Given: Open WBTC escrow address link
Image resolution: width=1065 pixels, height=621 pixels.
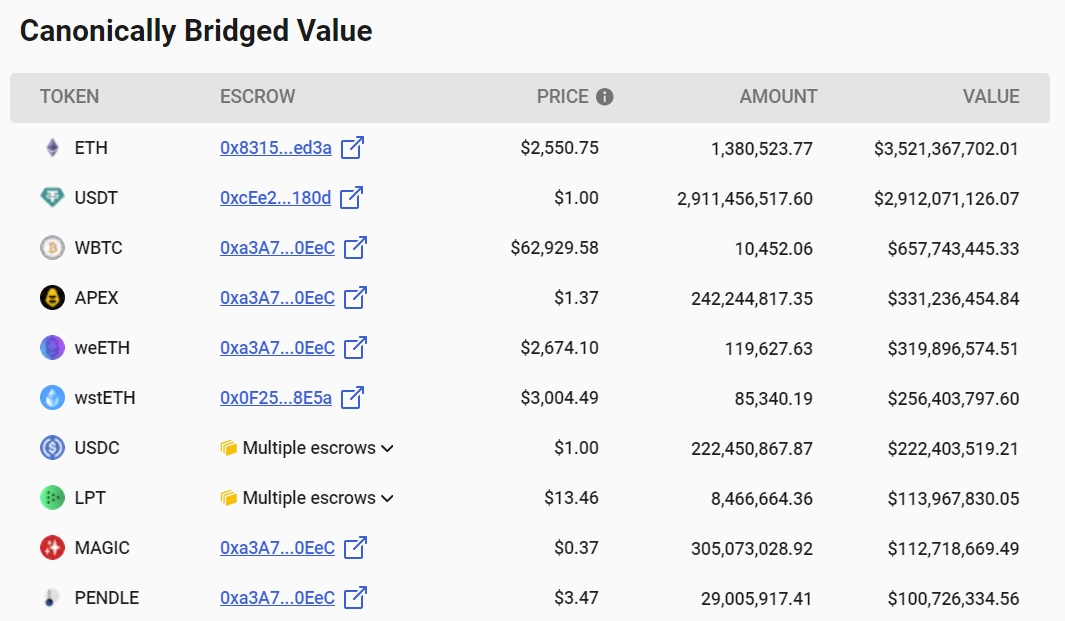Looking at the screenshot, I should (x=277, y=248).
